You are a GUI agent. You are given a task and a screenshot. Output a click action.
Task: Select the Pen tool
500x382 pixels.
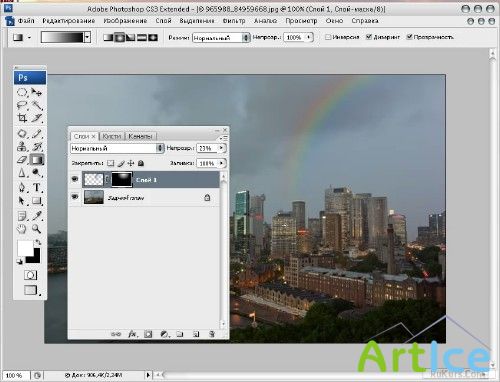click(x=22, y=187)
